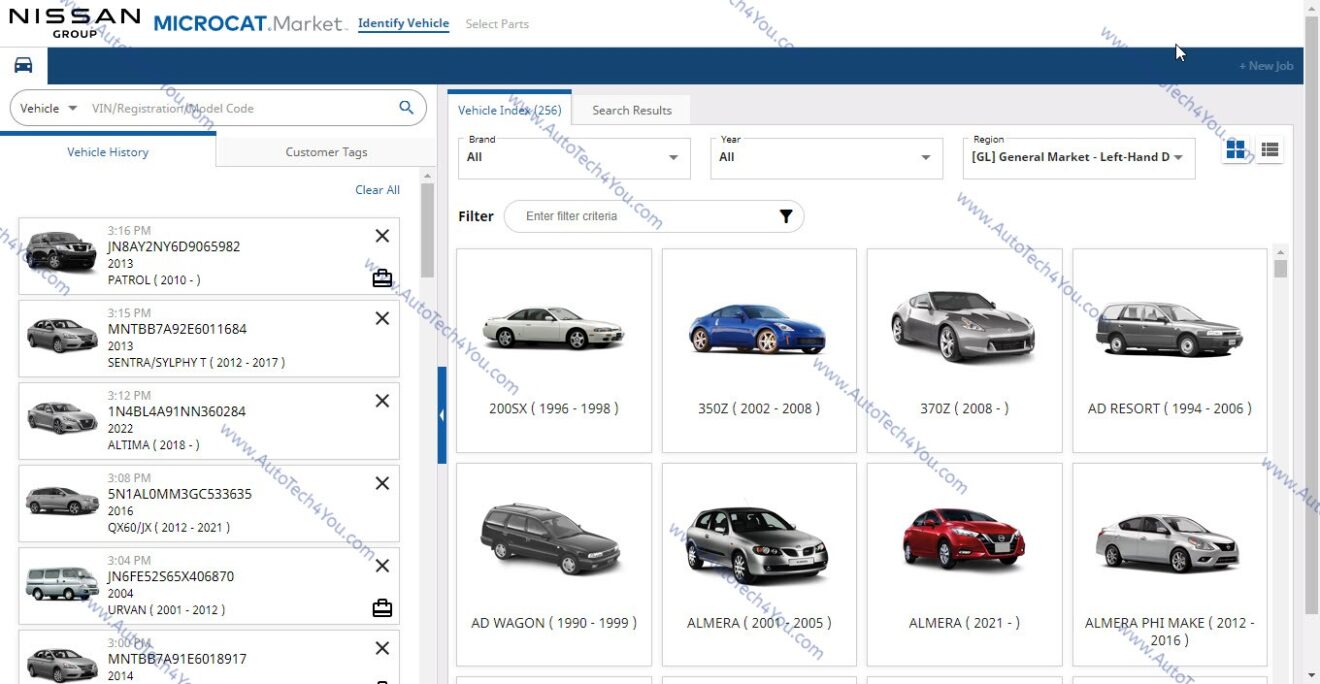
Task: Select the AD RESORT (1994 - 2006) card
Action: click(x=1170, y=351)
